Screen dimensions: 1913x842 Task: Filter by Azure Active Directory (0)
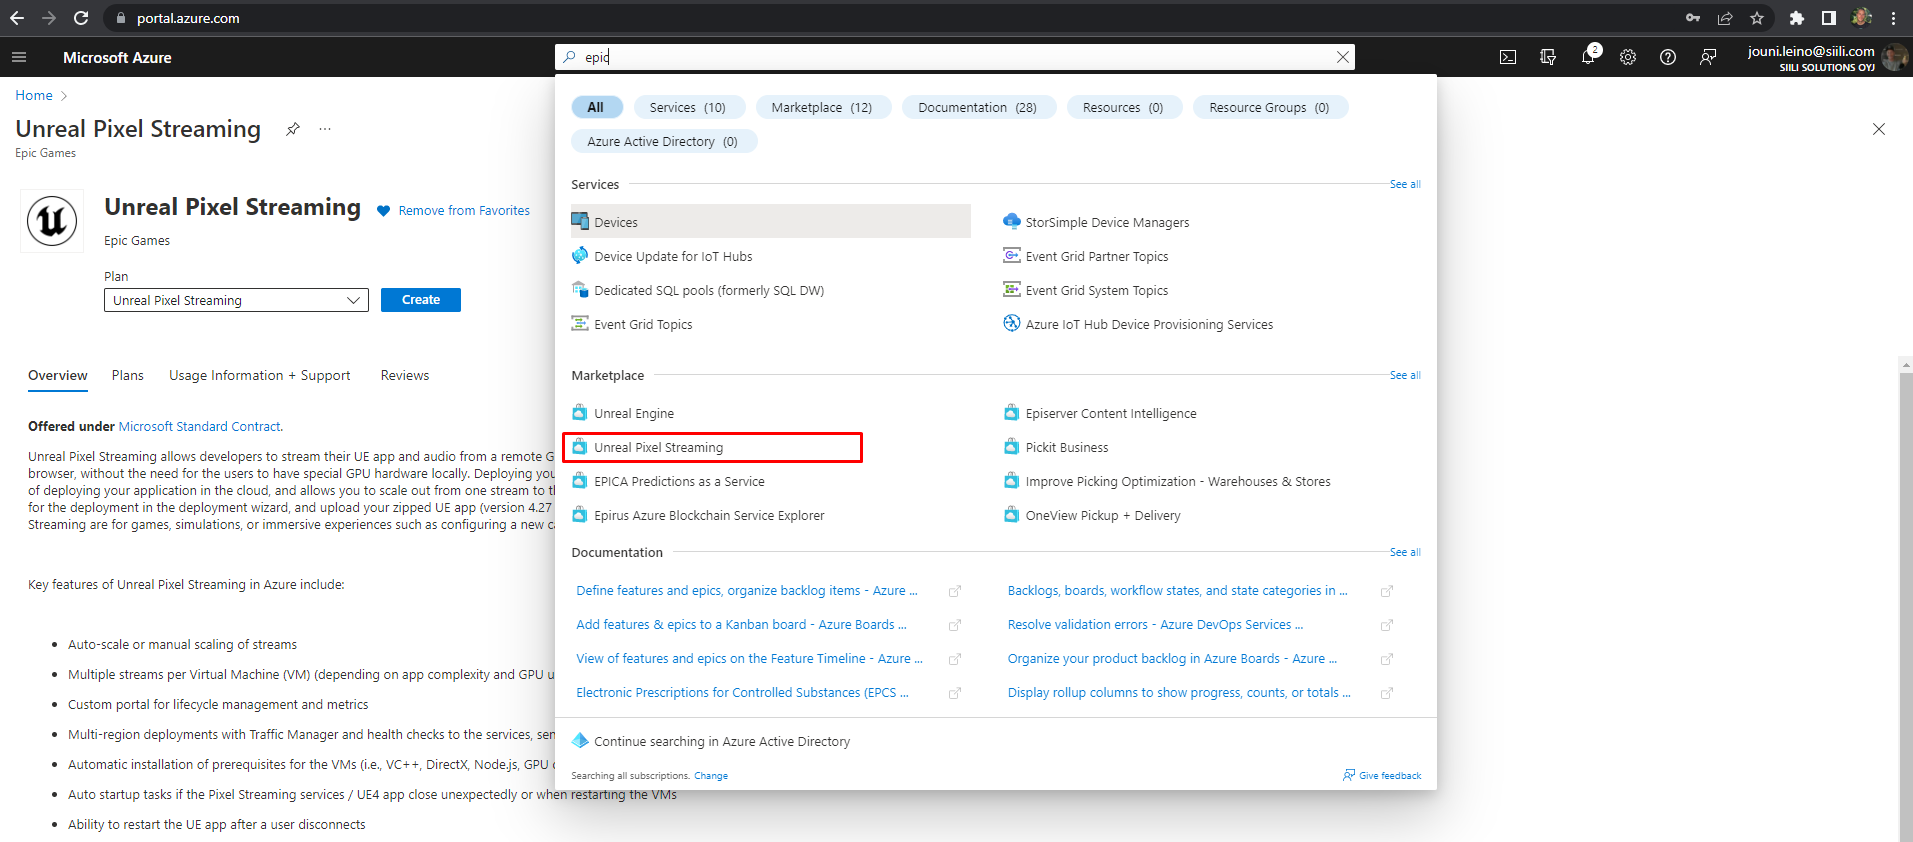click(x=663, y=141)
